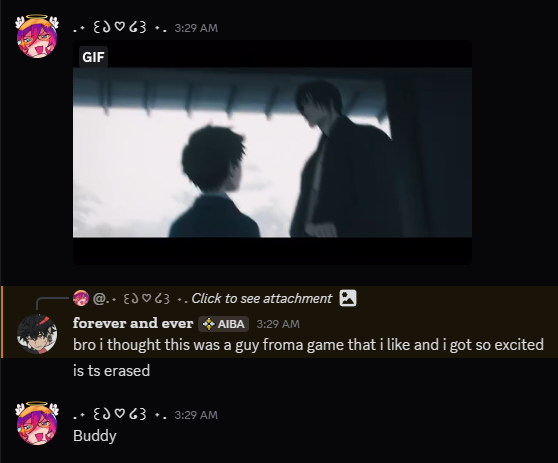Click the timestamp above the Buddy message
Screen dimensions: 558x463
[x=196, y=415]
